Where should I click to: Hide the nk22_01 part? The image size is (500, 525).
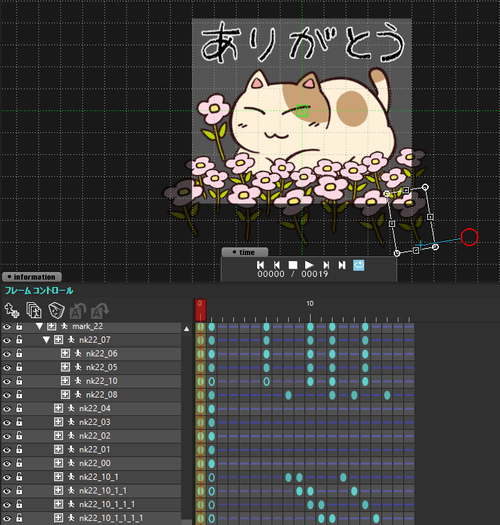pyautogui.click(x=7, y=450)
